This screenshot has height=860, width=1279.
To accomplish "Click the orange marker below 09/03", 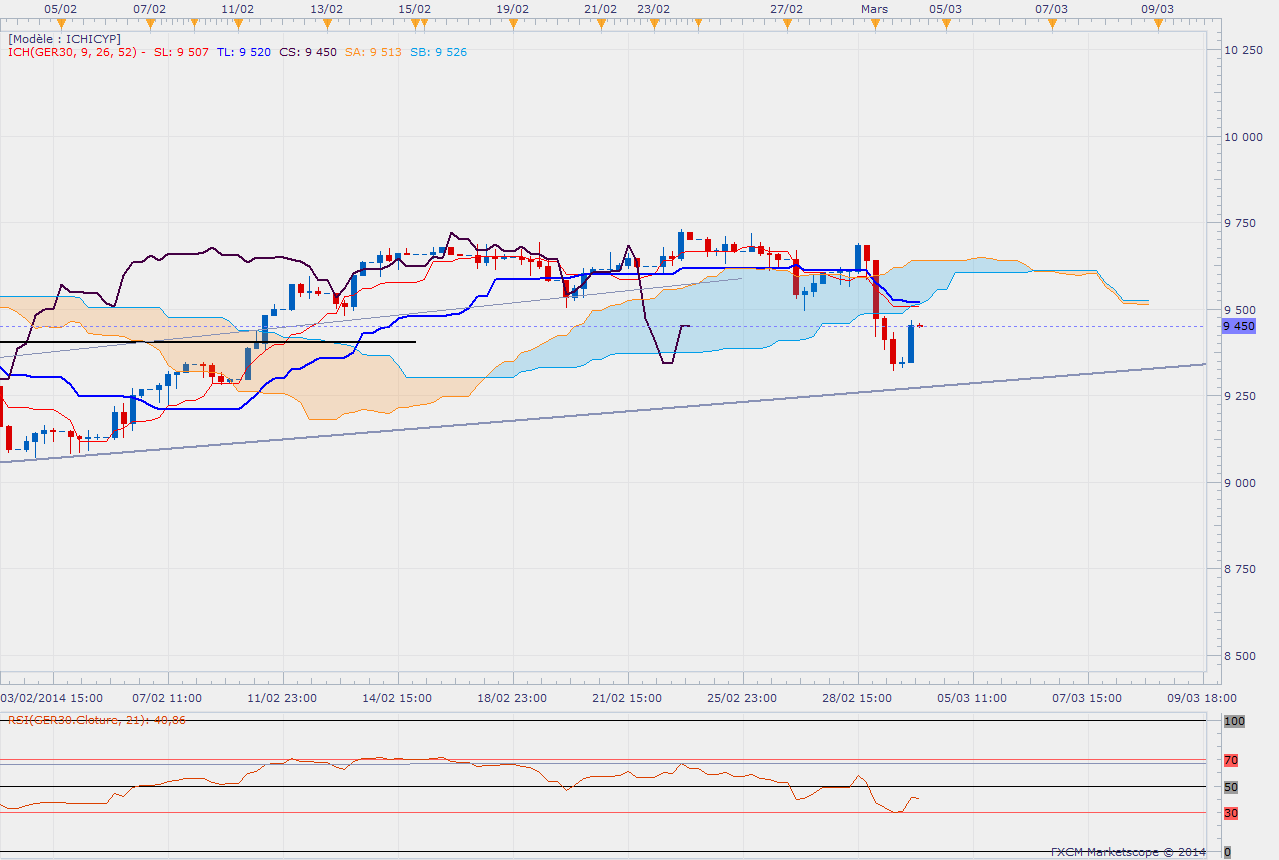I will tap(1157, 23).
